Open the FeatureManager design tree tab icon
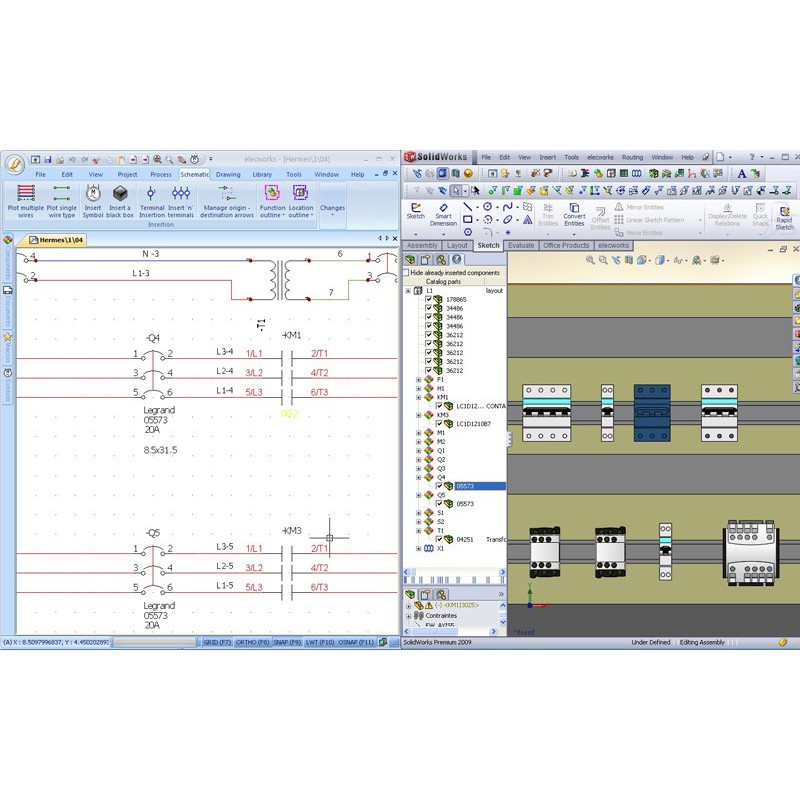This screenshot has width=800, height=800. pos(411,260)
